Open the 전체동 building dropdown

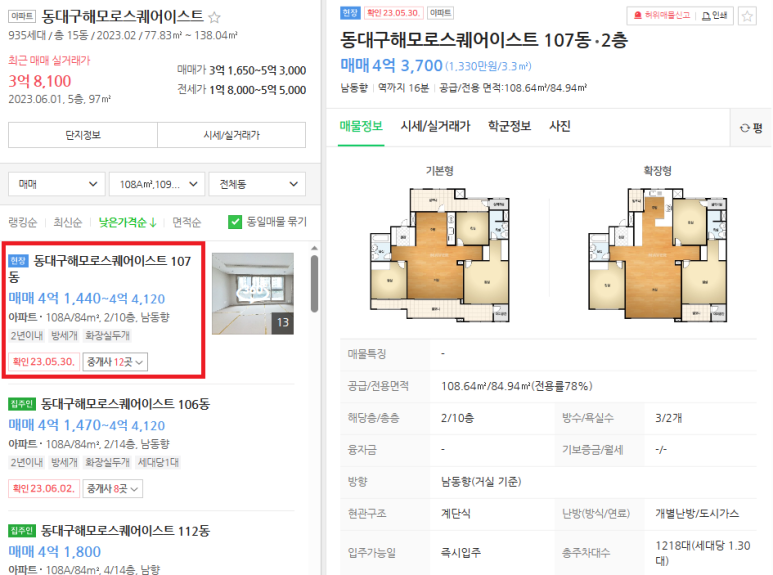pos(257,184)
